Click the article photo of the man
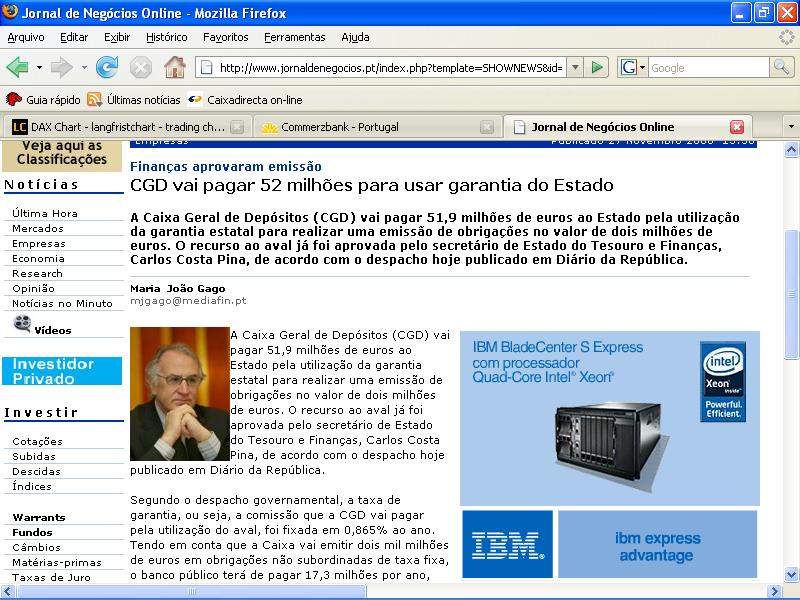 tap(180, 394)
